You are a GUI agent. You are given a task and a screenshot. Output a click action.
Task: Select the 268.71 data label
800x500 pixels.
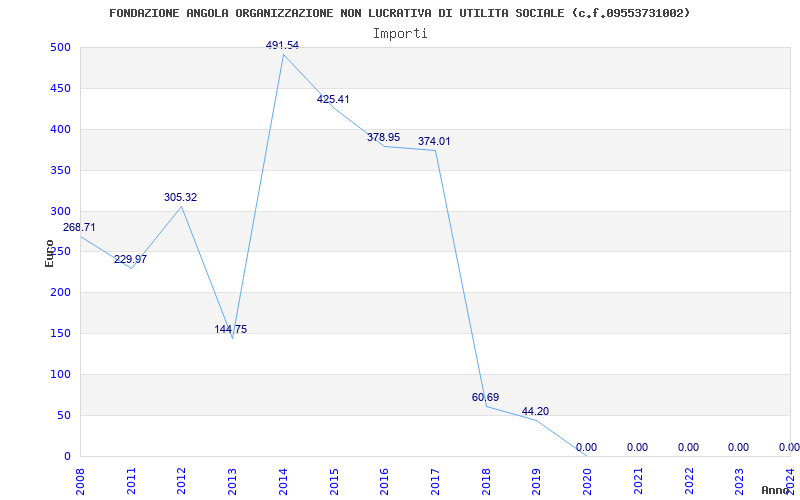click(x=79, y=227)
